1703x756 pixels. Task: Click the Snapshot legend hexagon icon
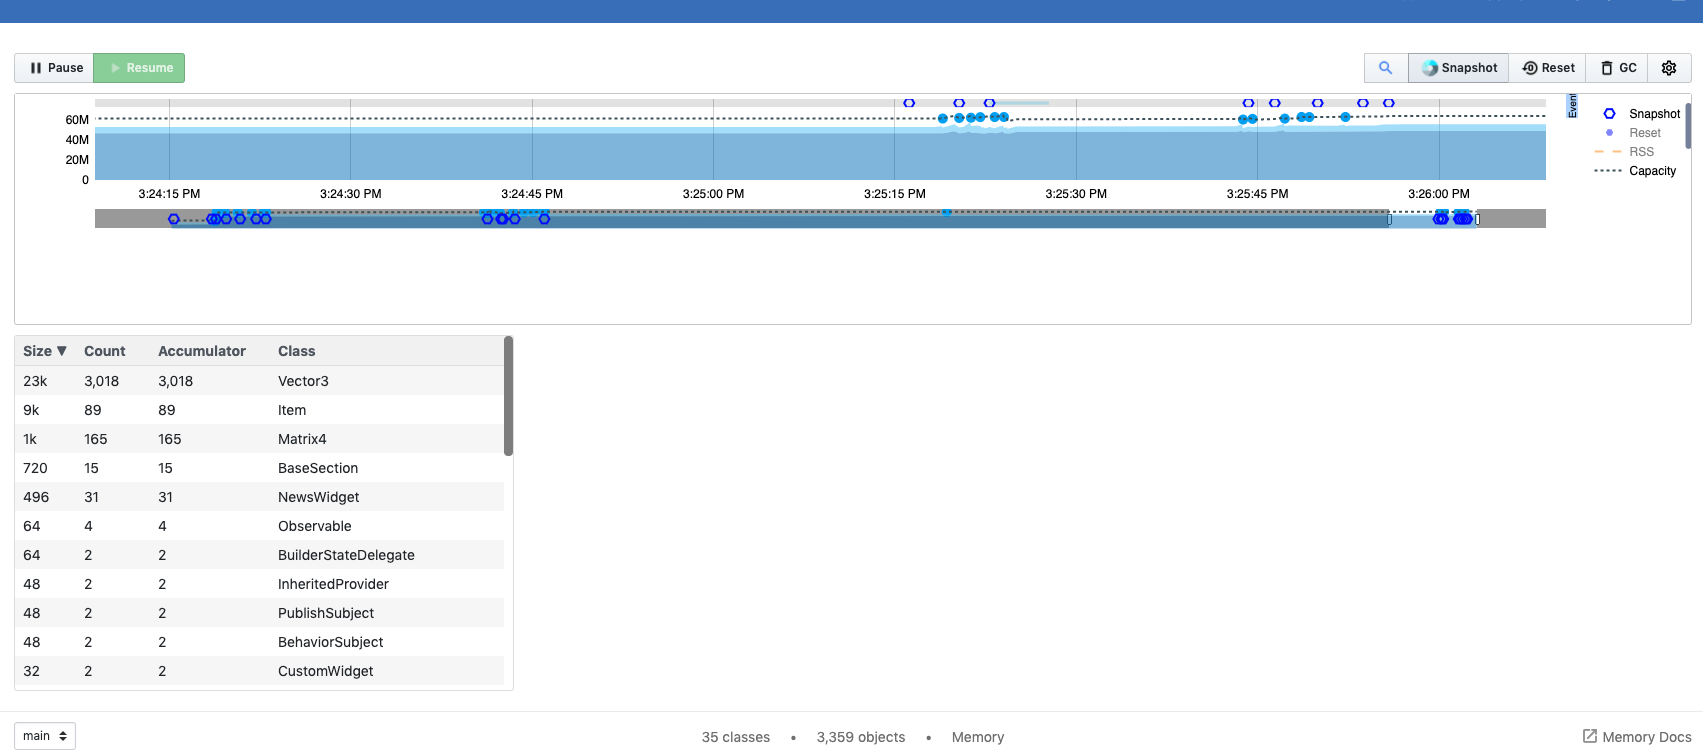click(1609, 114)
